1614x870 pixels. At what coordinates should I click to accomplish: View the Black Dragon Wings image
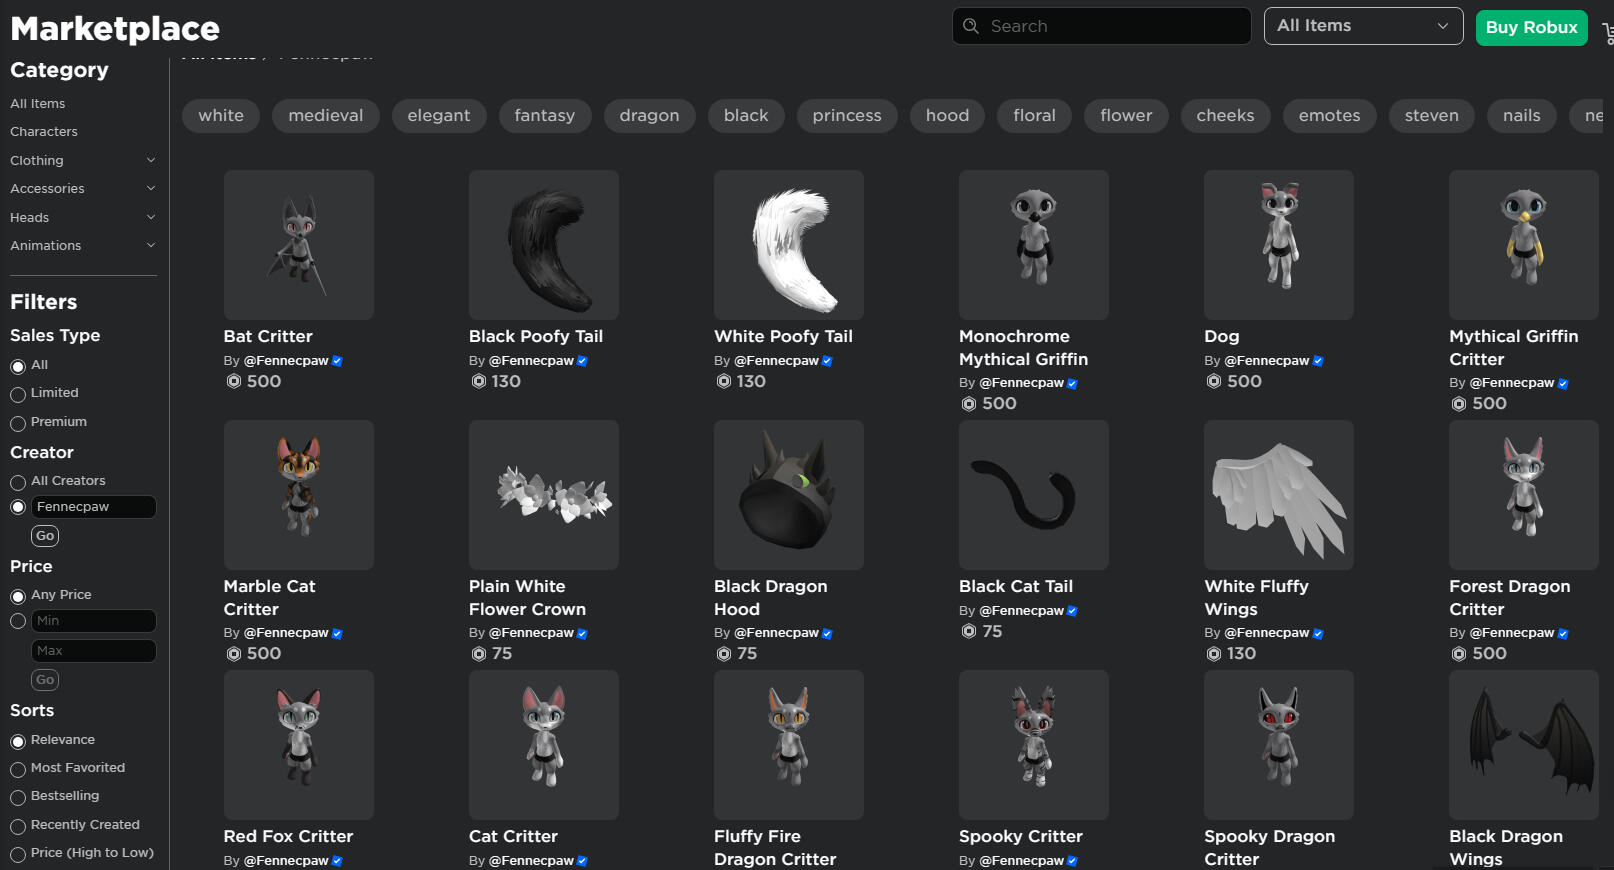point(1524,745)
